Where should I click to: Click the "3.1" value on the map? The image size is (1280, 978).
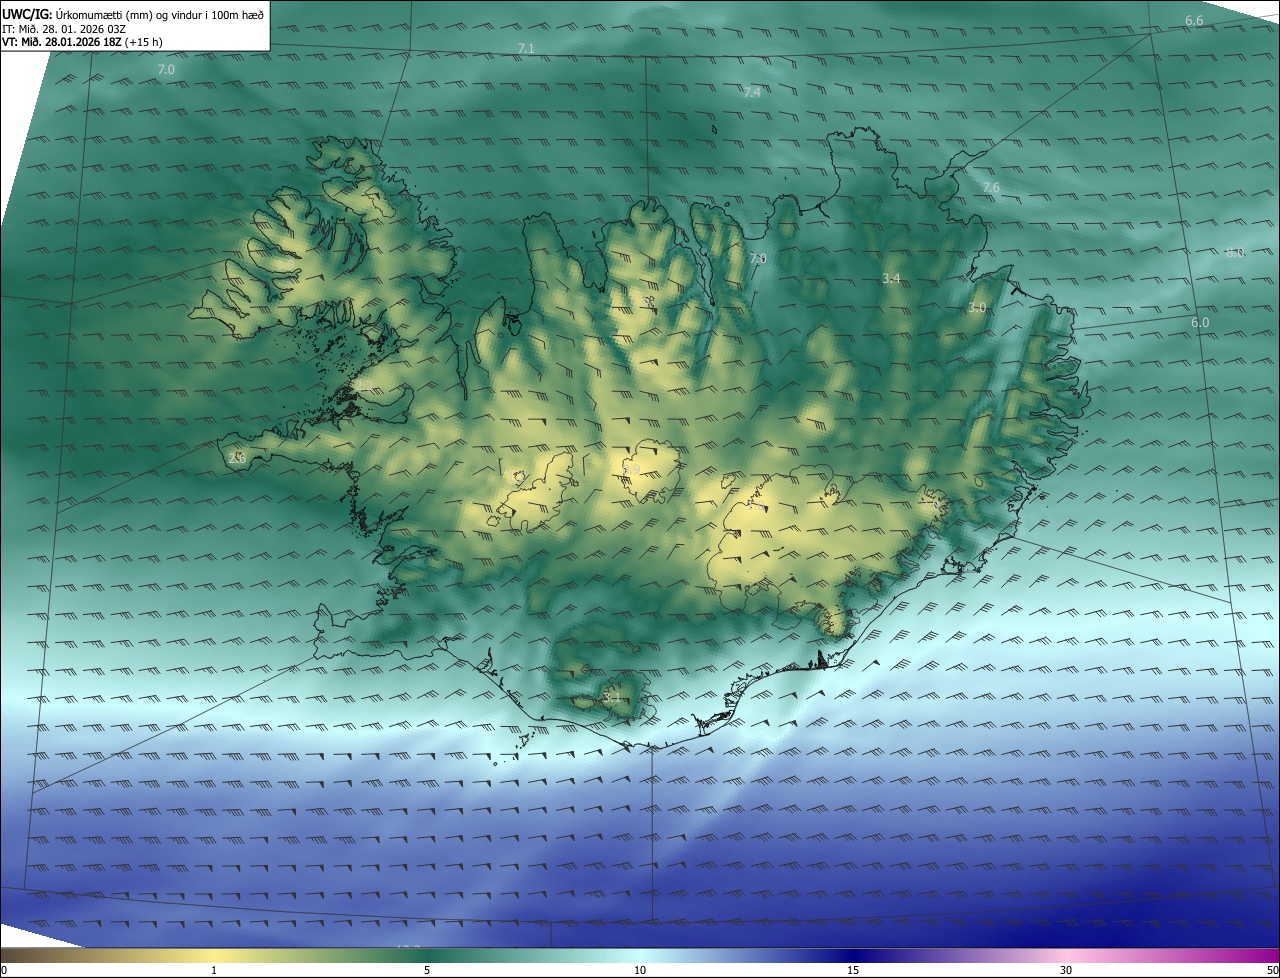tap(612, 697)
